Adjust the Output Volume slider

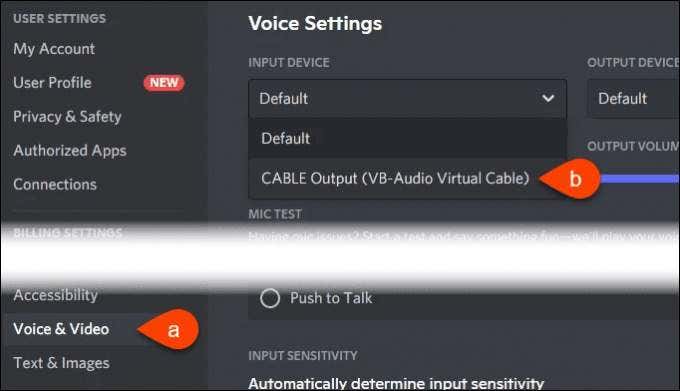click(x=640, y=179)
